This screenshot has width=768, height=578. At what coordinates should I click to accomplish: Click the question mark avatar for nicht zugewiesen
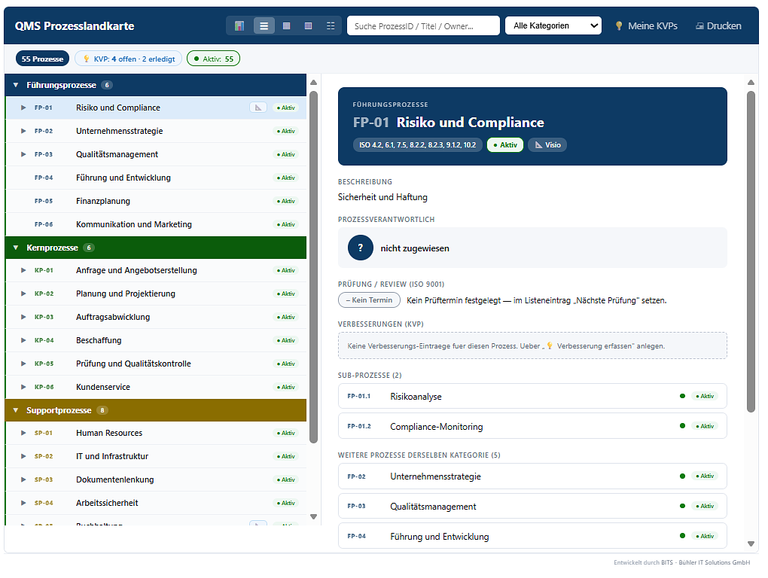[360, 248]
